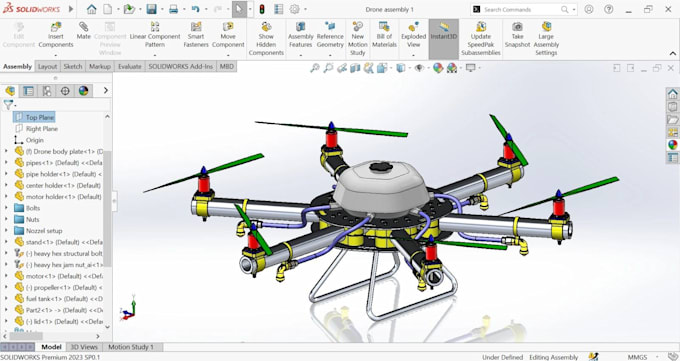Open the Markup tab
680x361 pixels.
100,66
